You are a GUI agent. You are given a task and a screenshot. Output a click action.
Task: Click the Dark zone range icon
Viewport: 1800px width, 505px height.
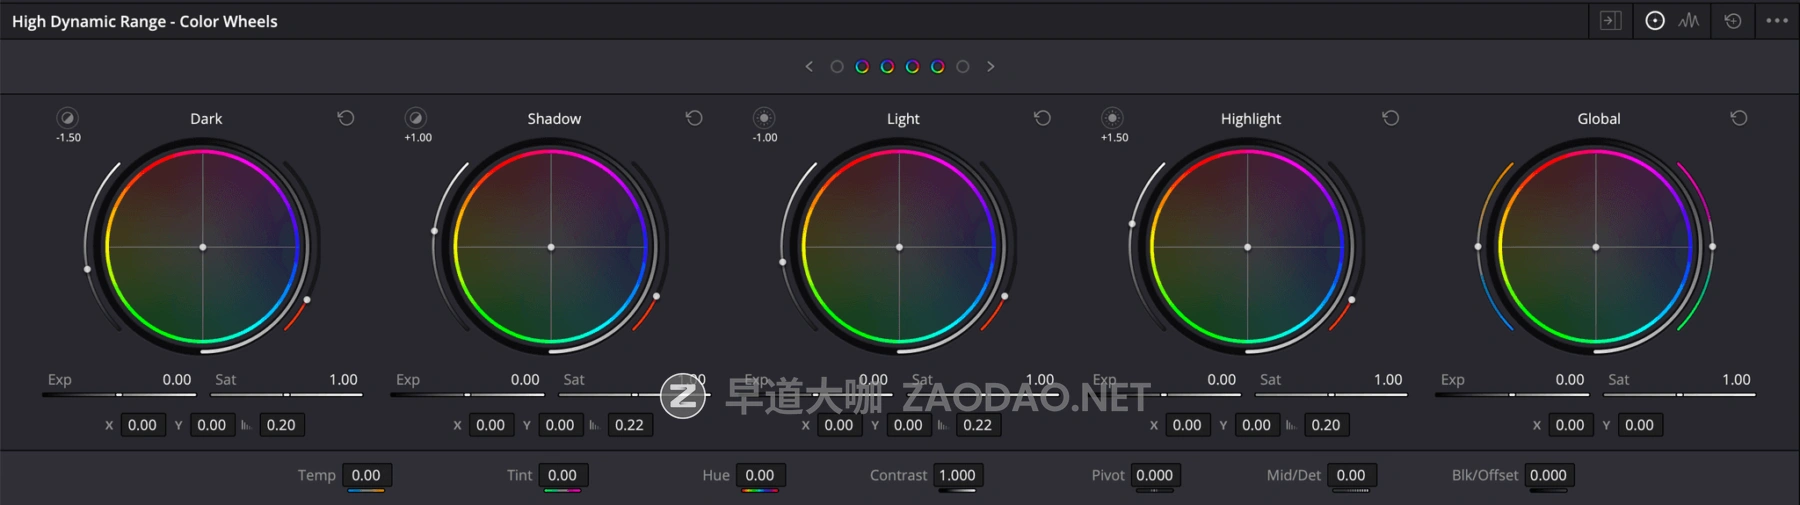click(67, 118)
